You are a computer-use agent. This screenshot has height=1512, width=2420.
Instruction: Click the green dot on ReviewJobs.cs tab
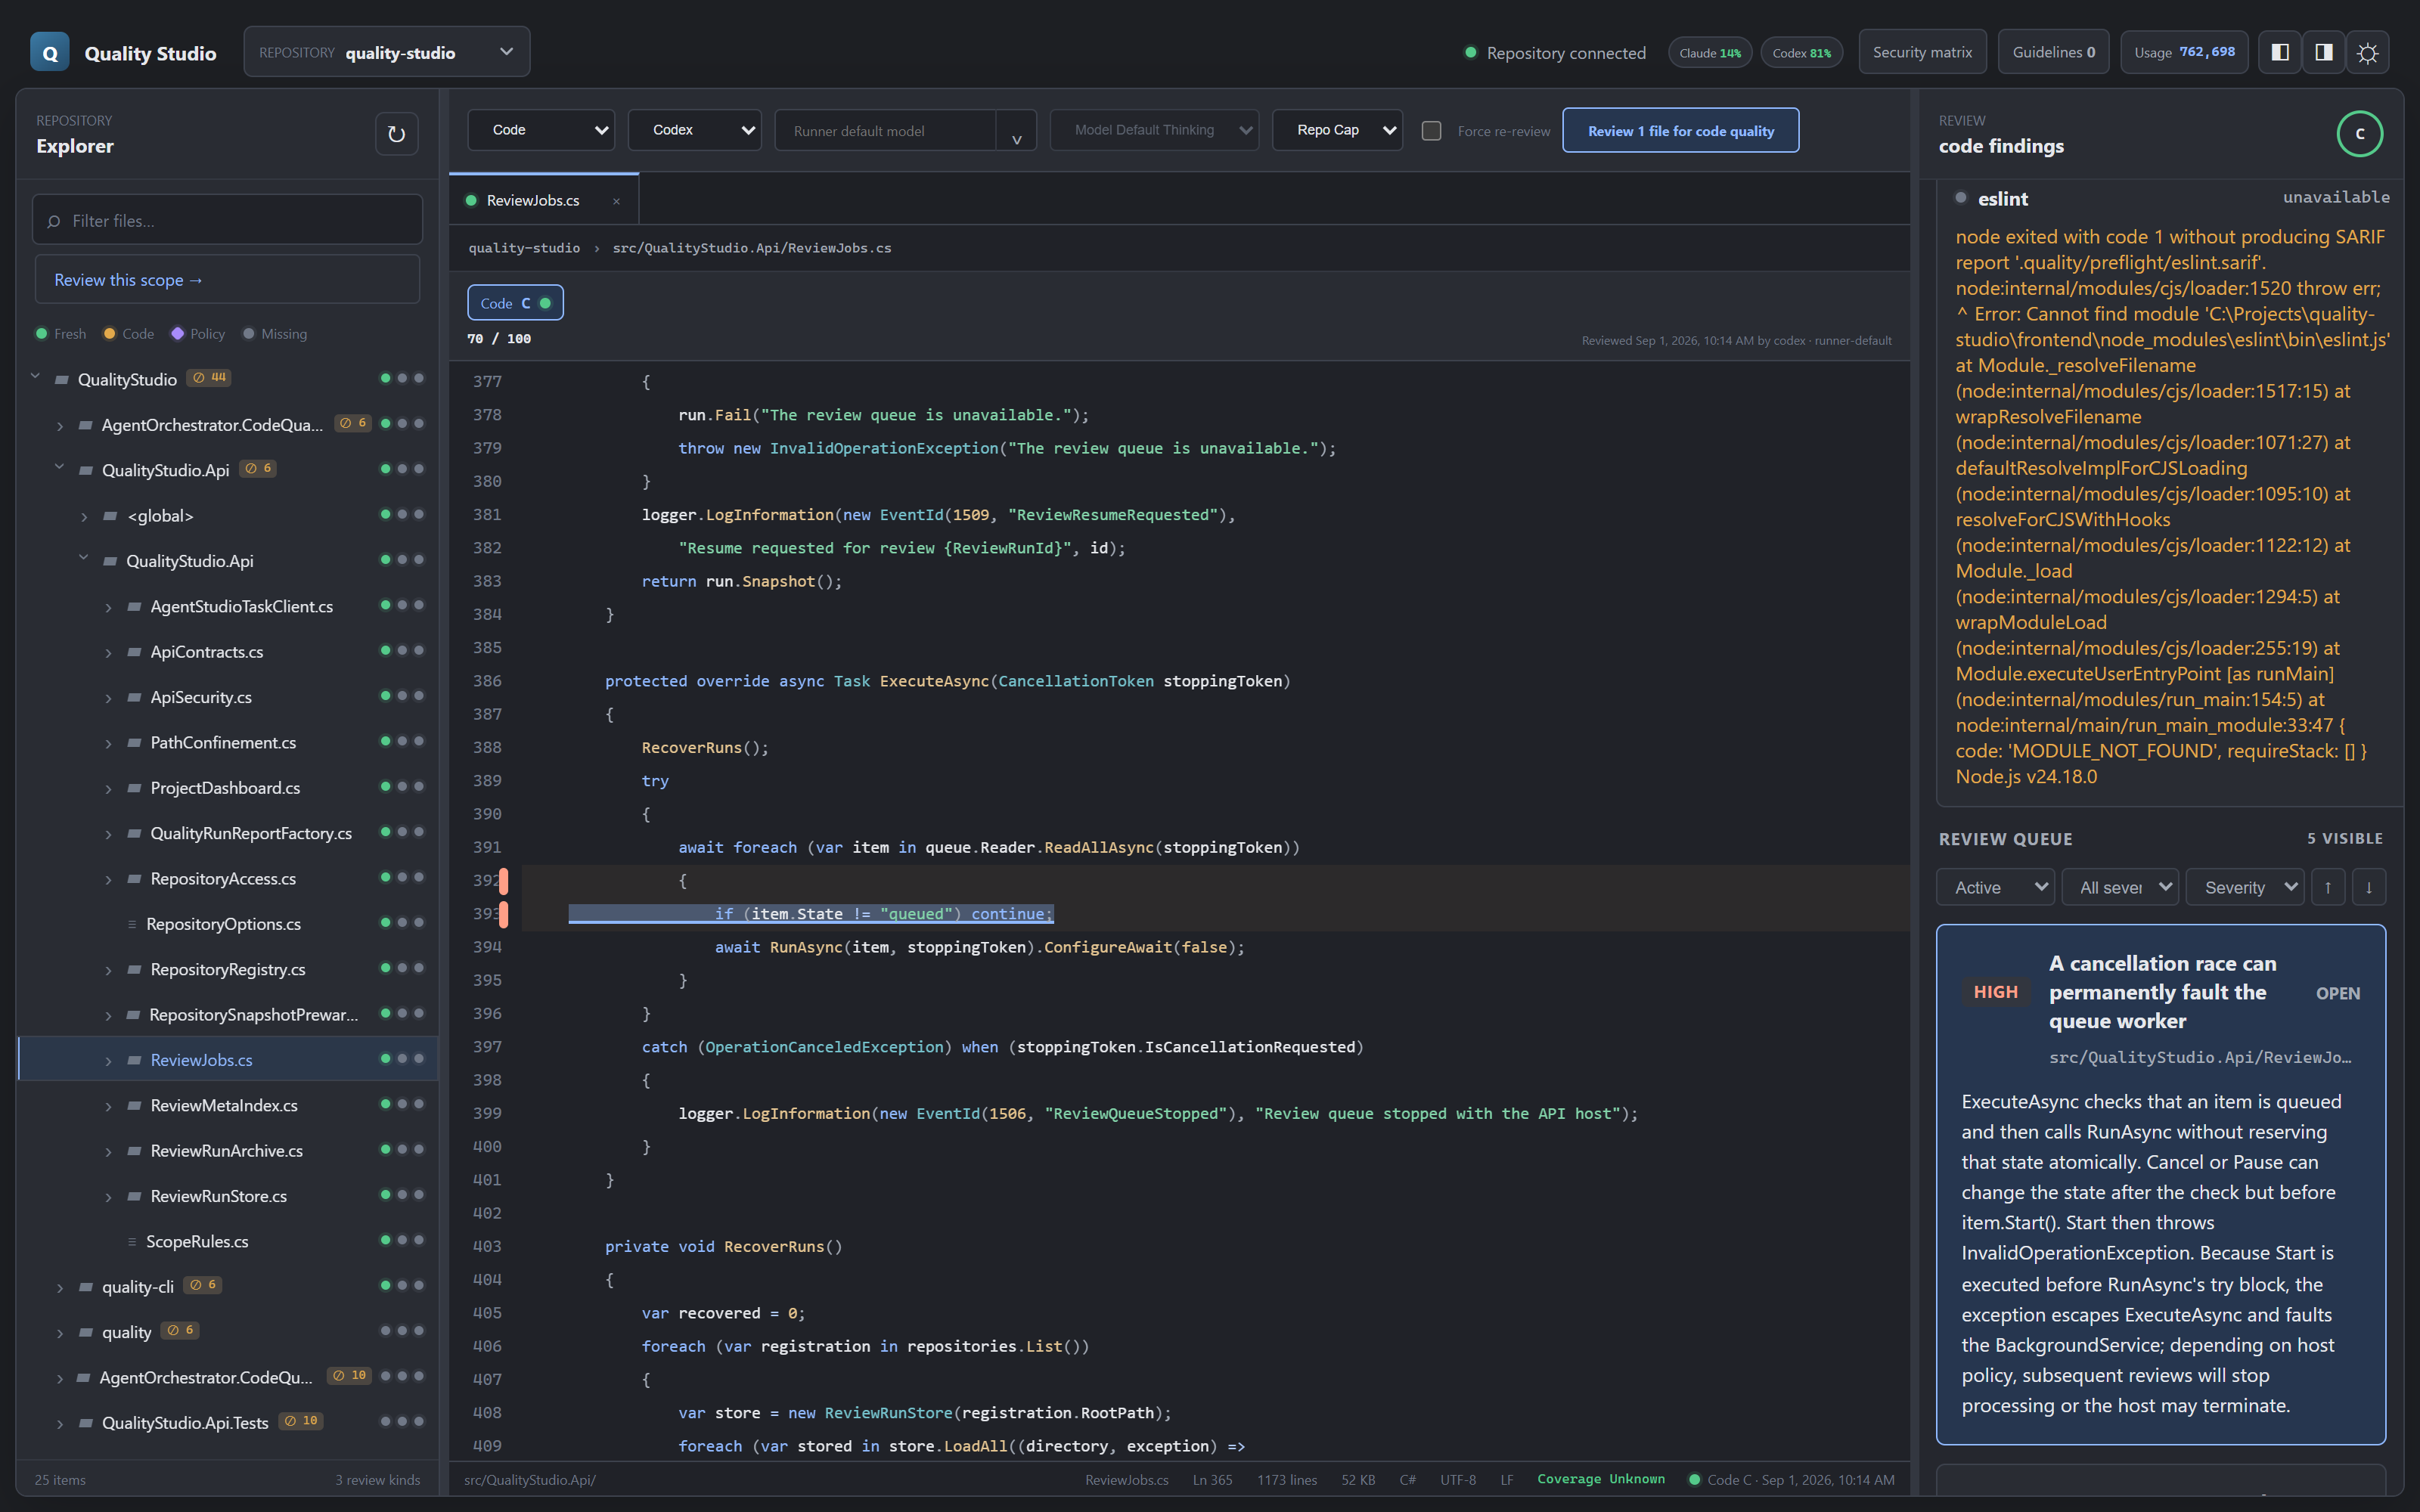tap(471, 201)
